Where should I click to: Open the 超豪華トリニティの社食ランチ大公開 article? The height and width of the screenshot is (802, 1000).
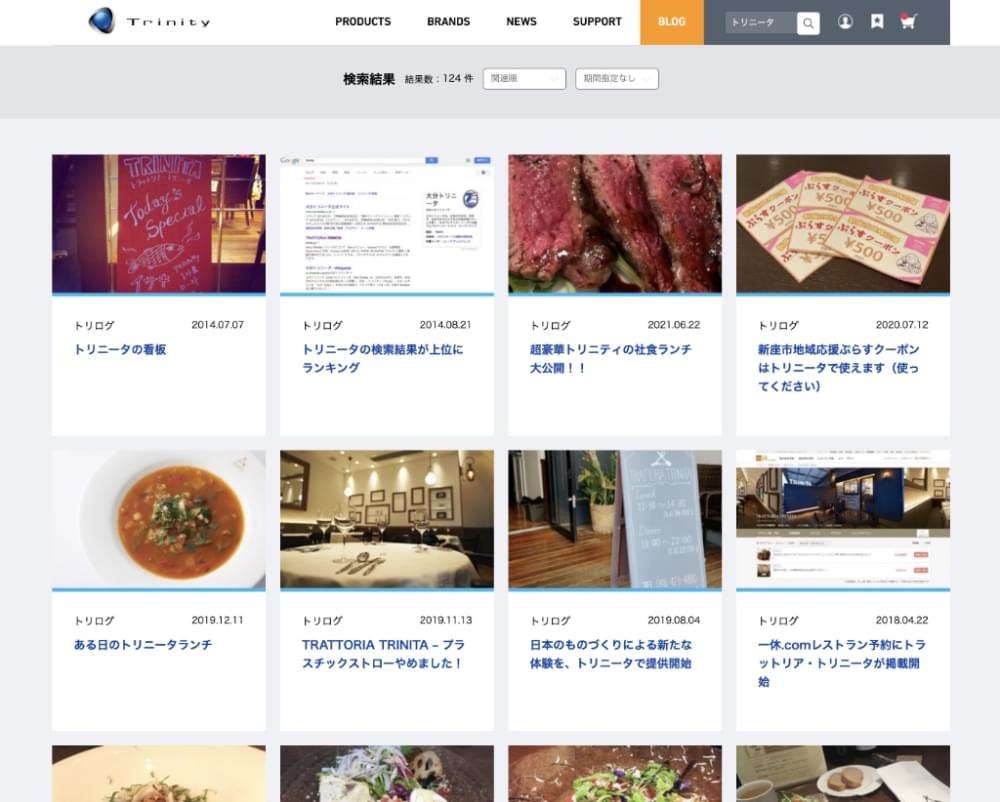(x=610, y=359)
